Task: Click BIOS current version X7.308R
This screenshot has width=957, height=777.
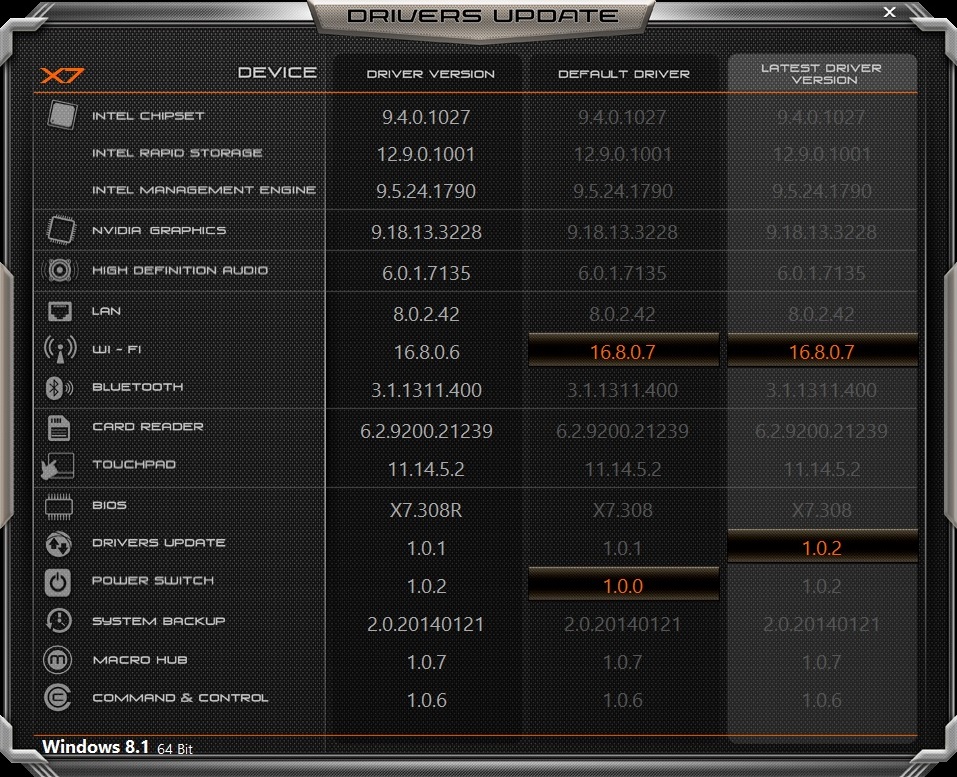Action: point(426,510)
